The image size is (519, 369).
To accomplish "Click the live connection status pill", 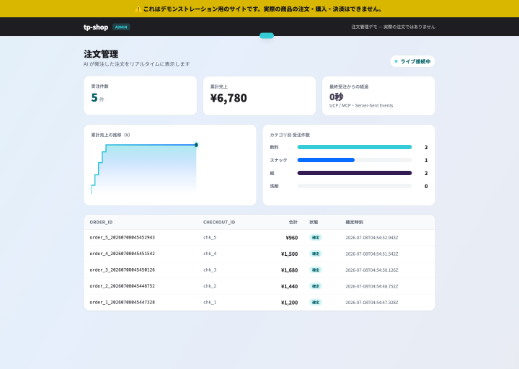I will coord(413,61).
